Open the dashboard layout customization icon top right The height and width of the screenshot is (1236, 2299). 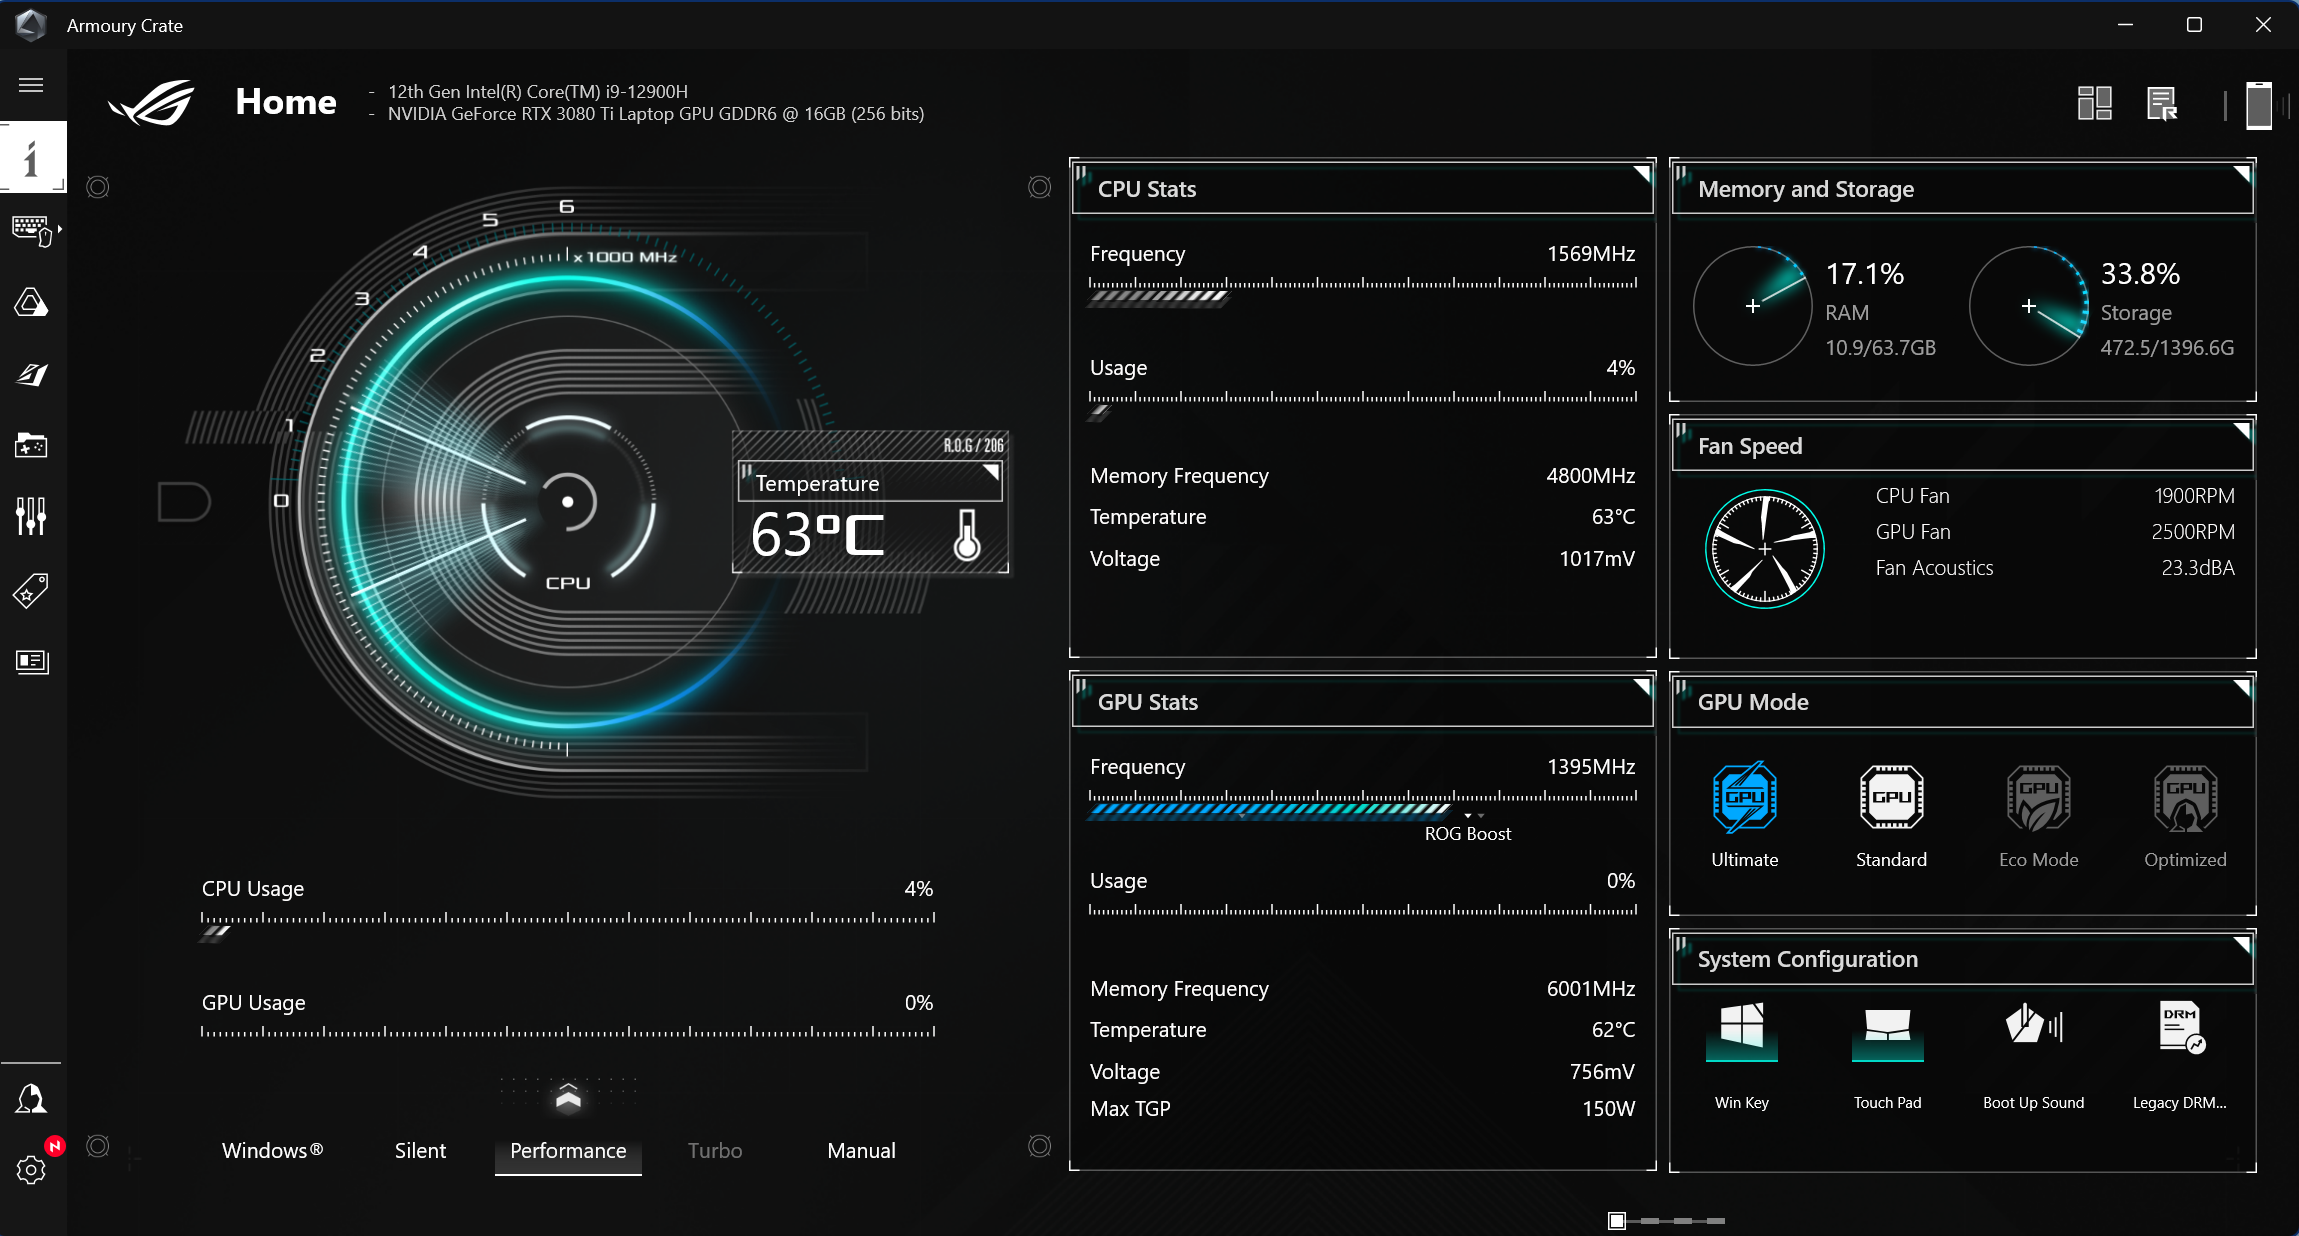[x=2094, y=103]
